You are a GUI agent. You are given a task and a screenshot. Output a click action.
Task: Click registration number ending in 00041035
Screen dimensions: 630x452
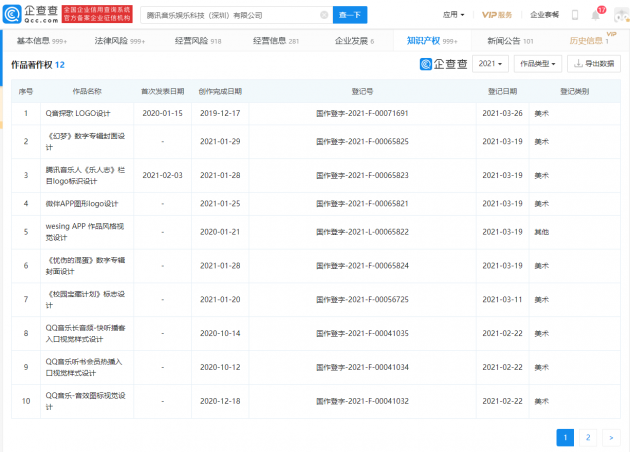(x=362, y=333)
